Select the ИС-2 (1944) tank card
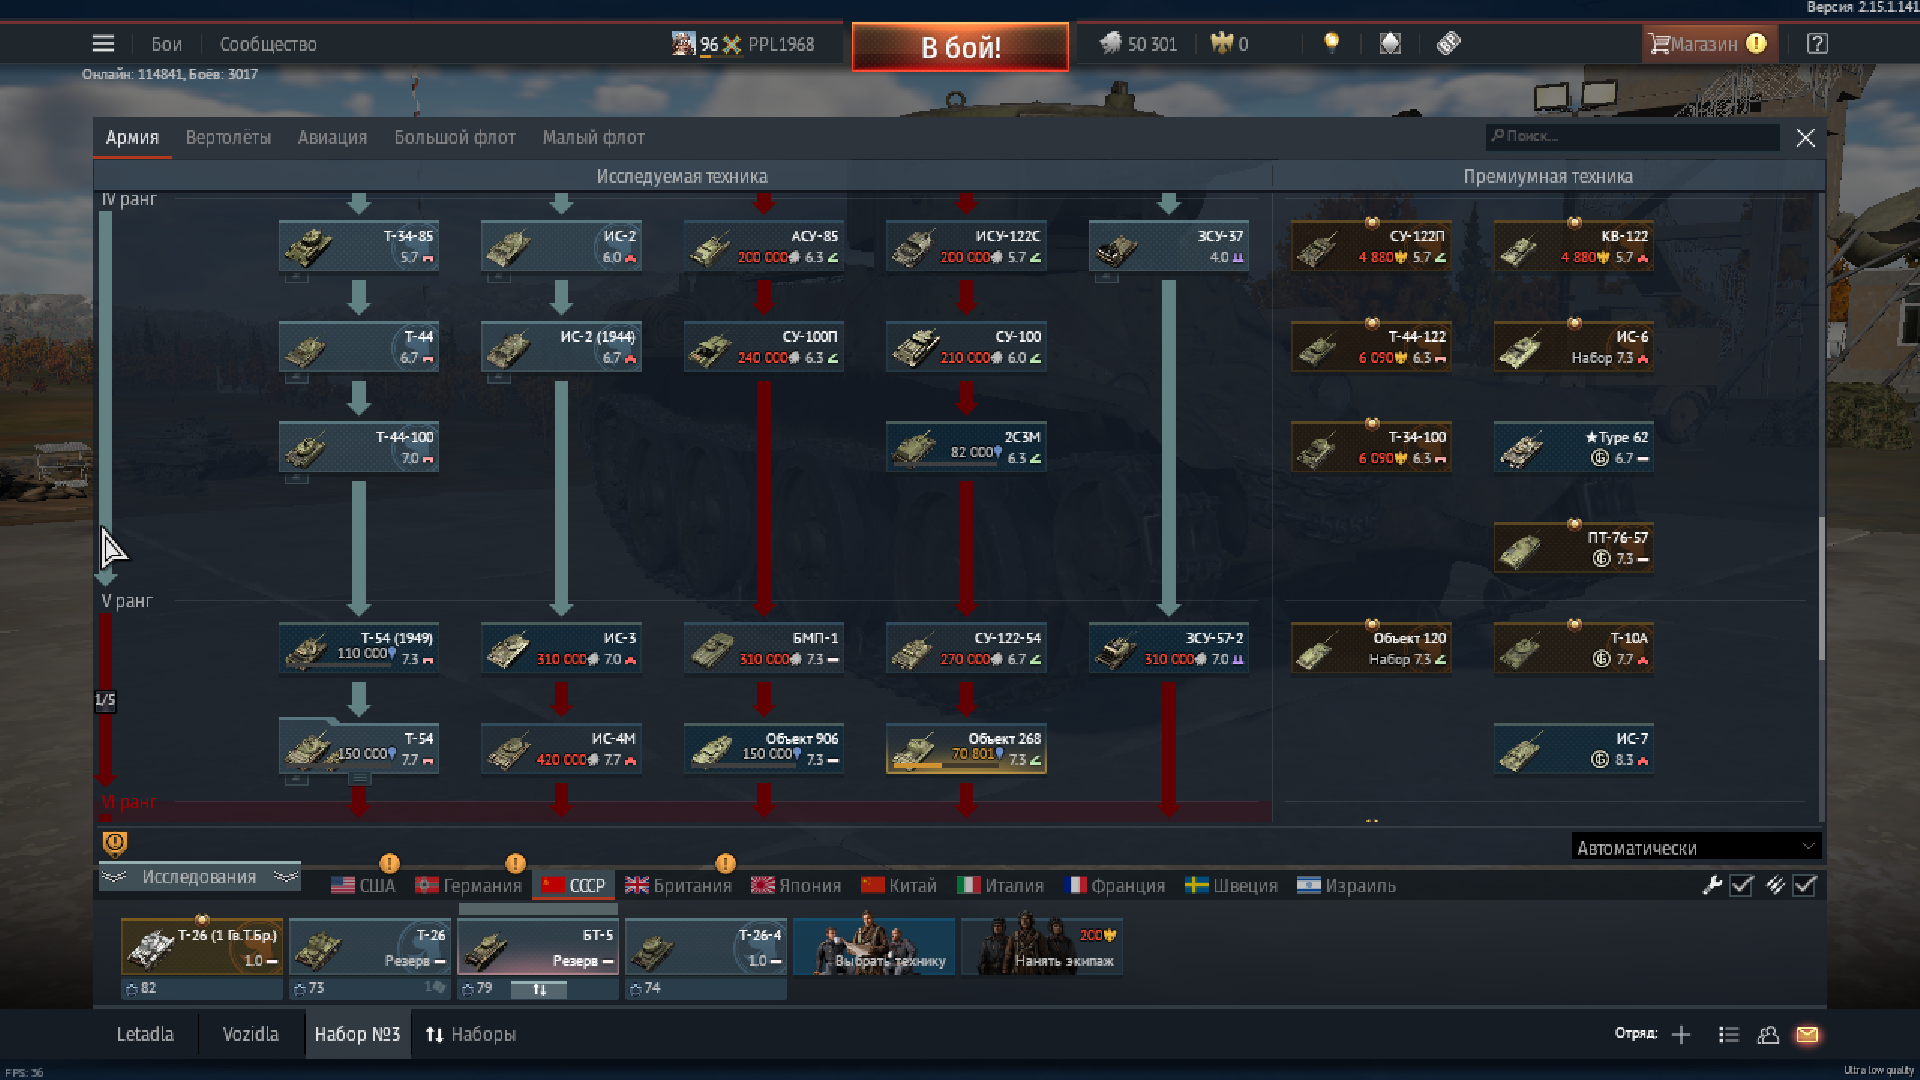Image resolution: width=1920 pixels, height=1080 pixels. coord(561,346)
